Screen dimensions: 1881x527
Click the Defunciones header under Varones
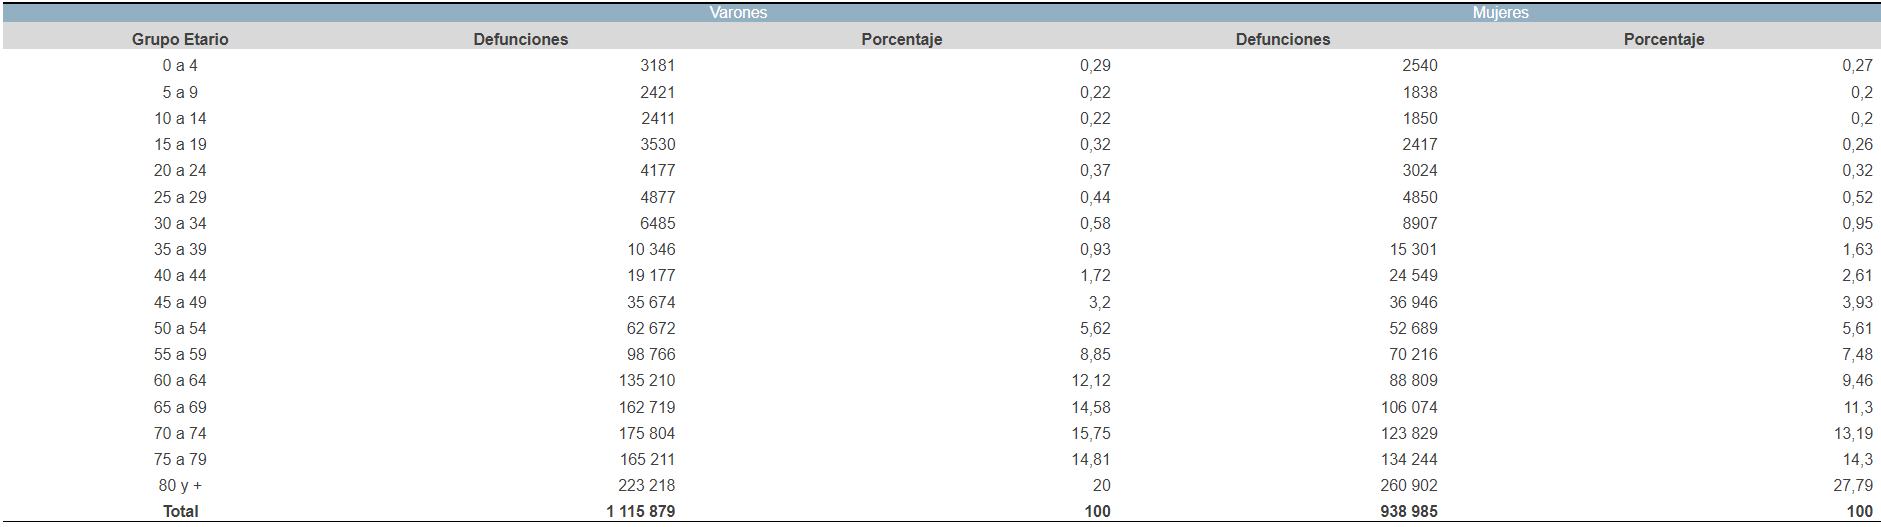(x=520, y=39)
